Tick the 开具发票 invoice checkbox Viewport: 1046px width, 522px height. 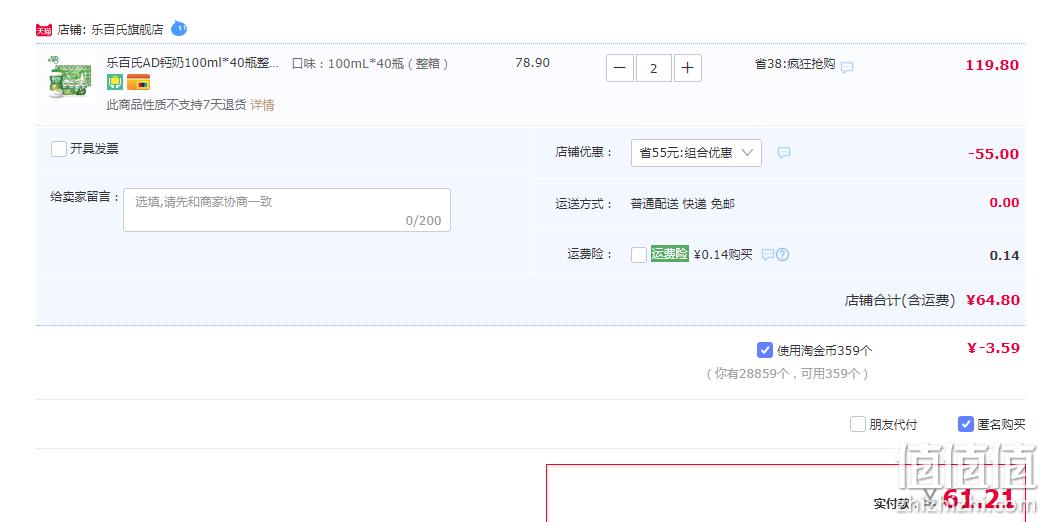coord(59,149)
